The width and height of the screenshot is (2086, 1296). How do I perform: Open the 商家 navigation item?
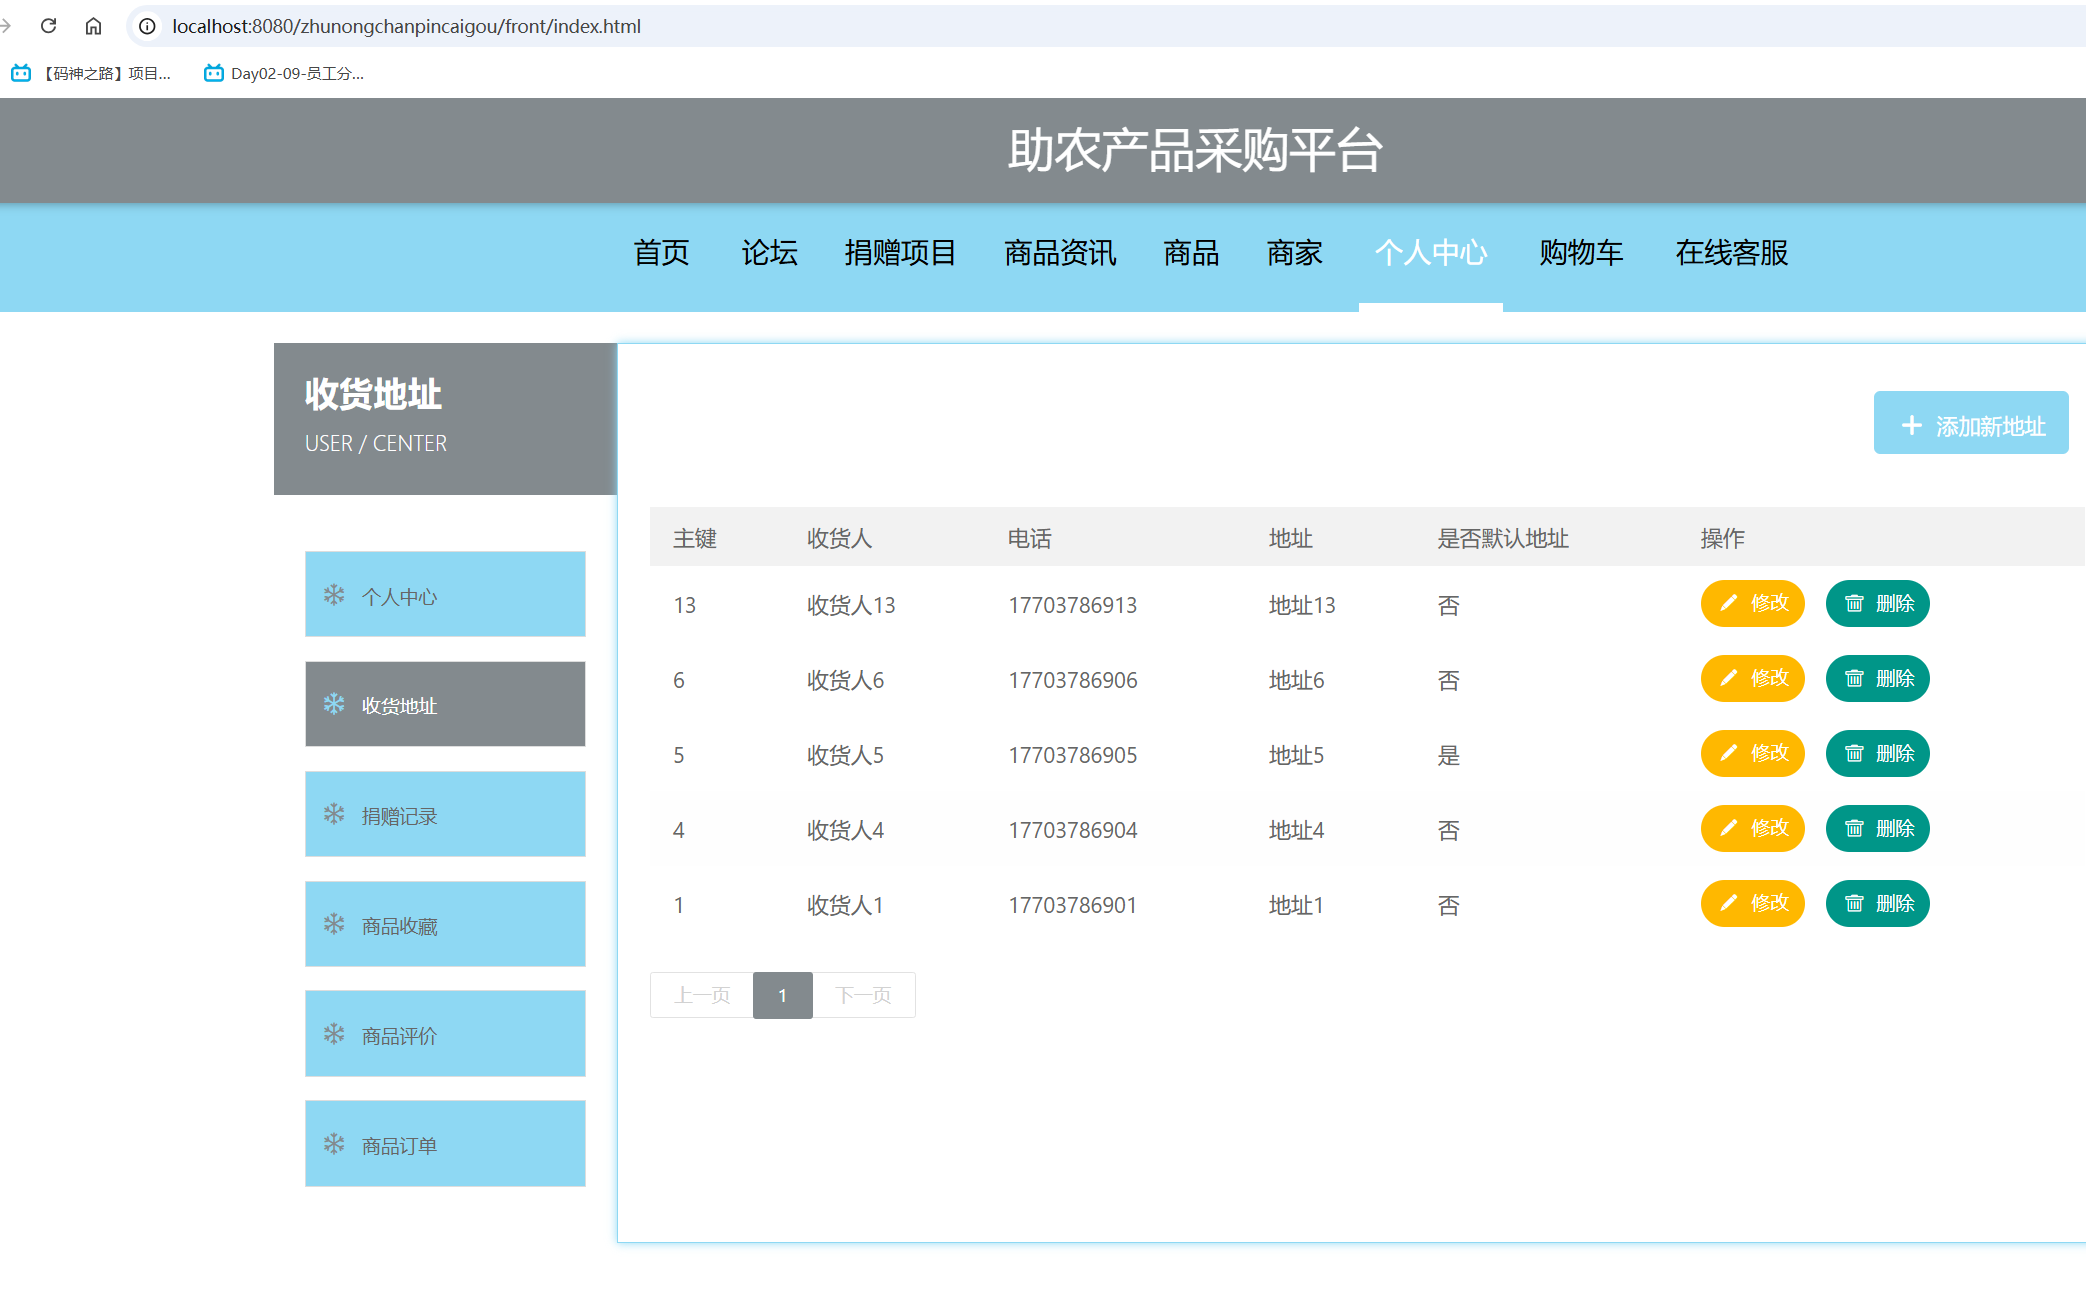pyautogui.click(x=1294, y=253)
